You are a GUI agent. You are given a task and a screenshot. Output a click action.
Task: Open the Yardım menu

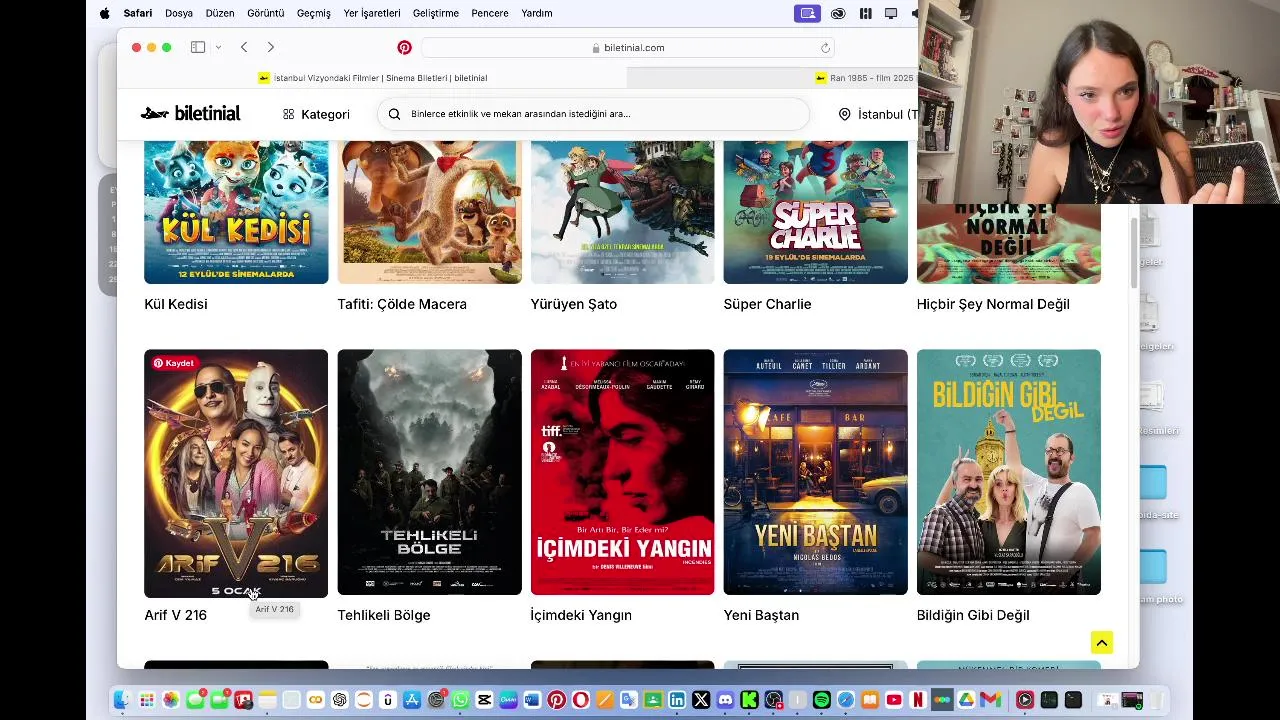[537, 13]
